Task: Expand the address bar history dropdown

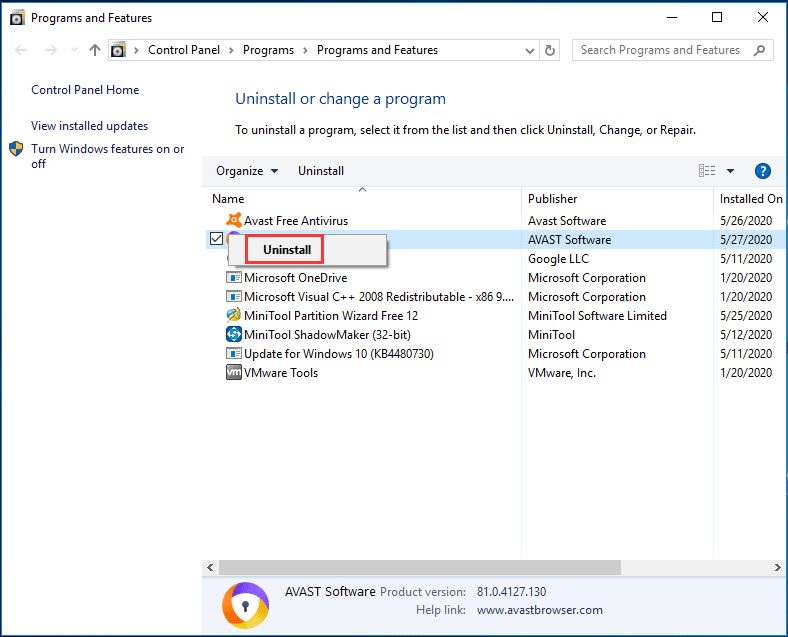Action: pyautogui.click(x=529, y=50)
